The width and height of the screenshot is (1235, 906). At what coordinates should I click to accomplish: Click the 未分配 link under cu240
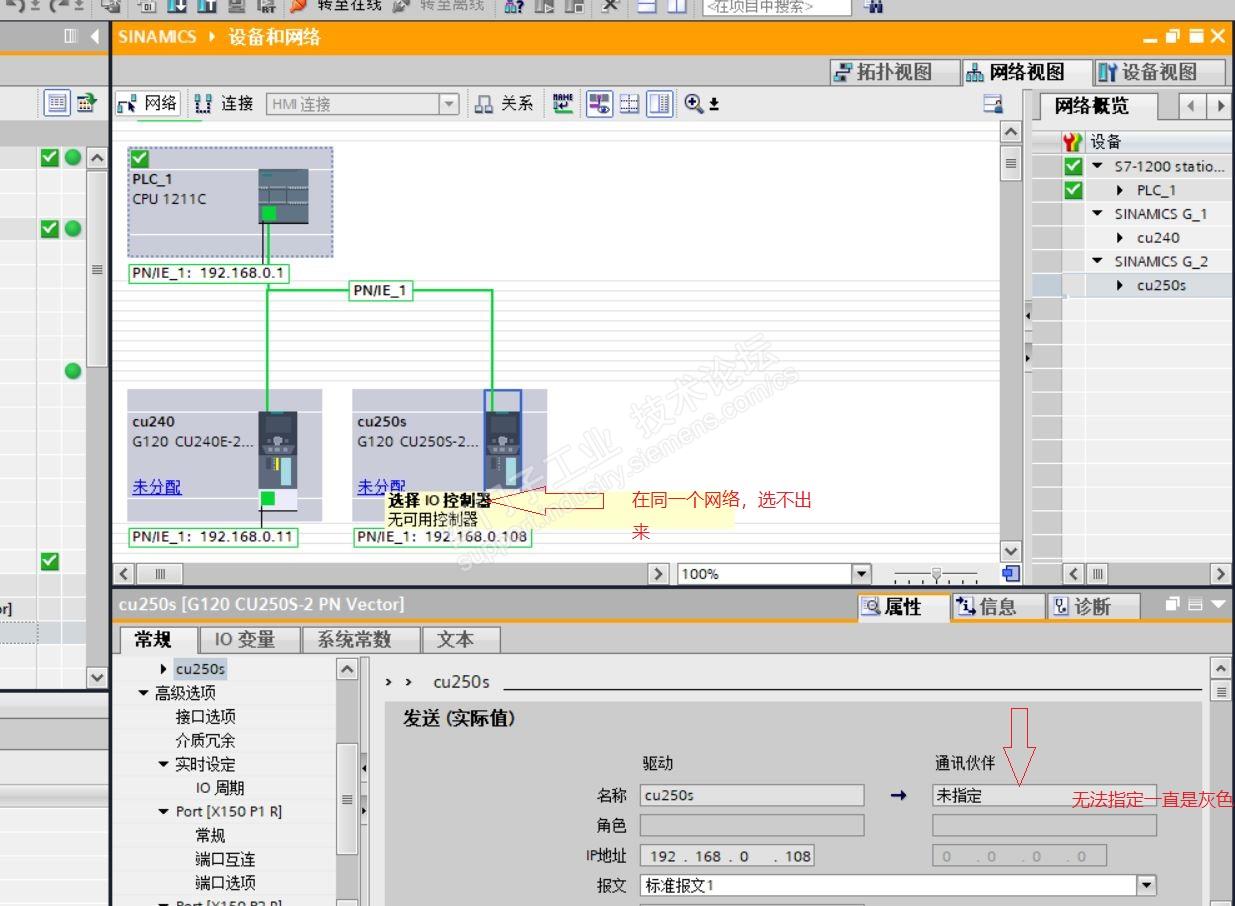157,487
